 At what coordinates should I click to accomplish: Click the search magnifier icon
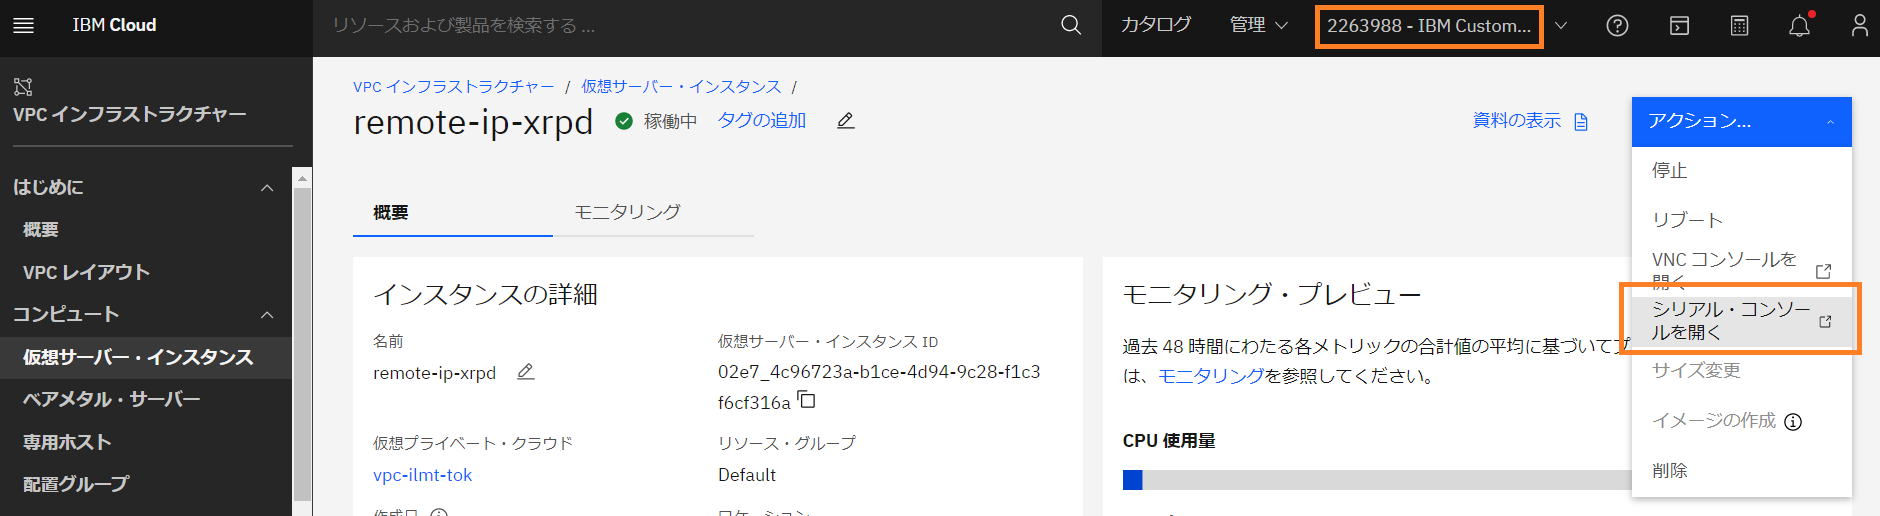(x=1071, y=25)
